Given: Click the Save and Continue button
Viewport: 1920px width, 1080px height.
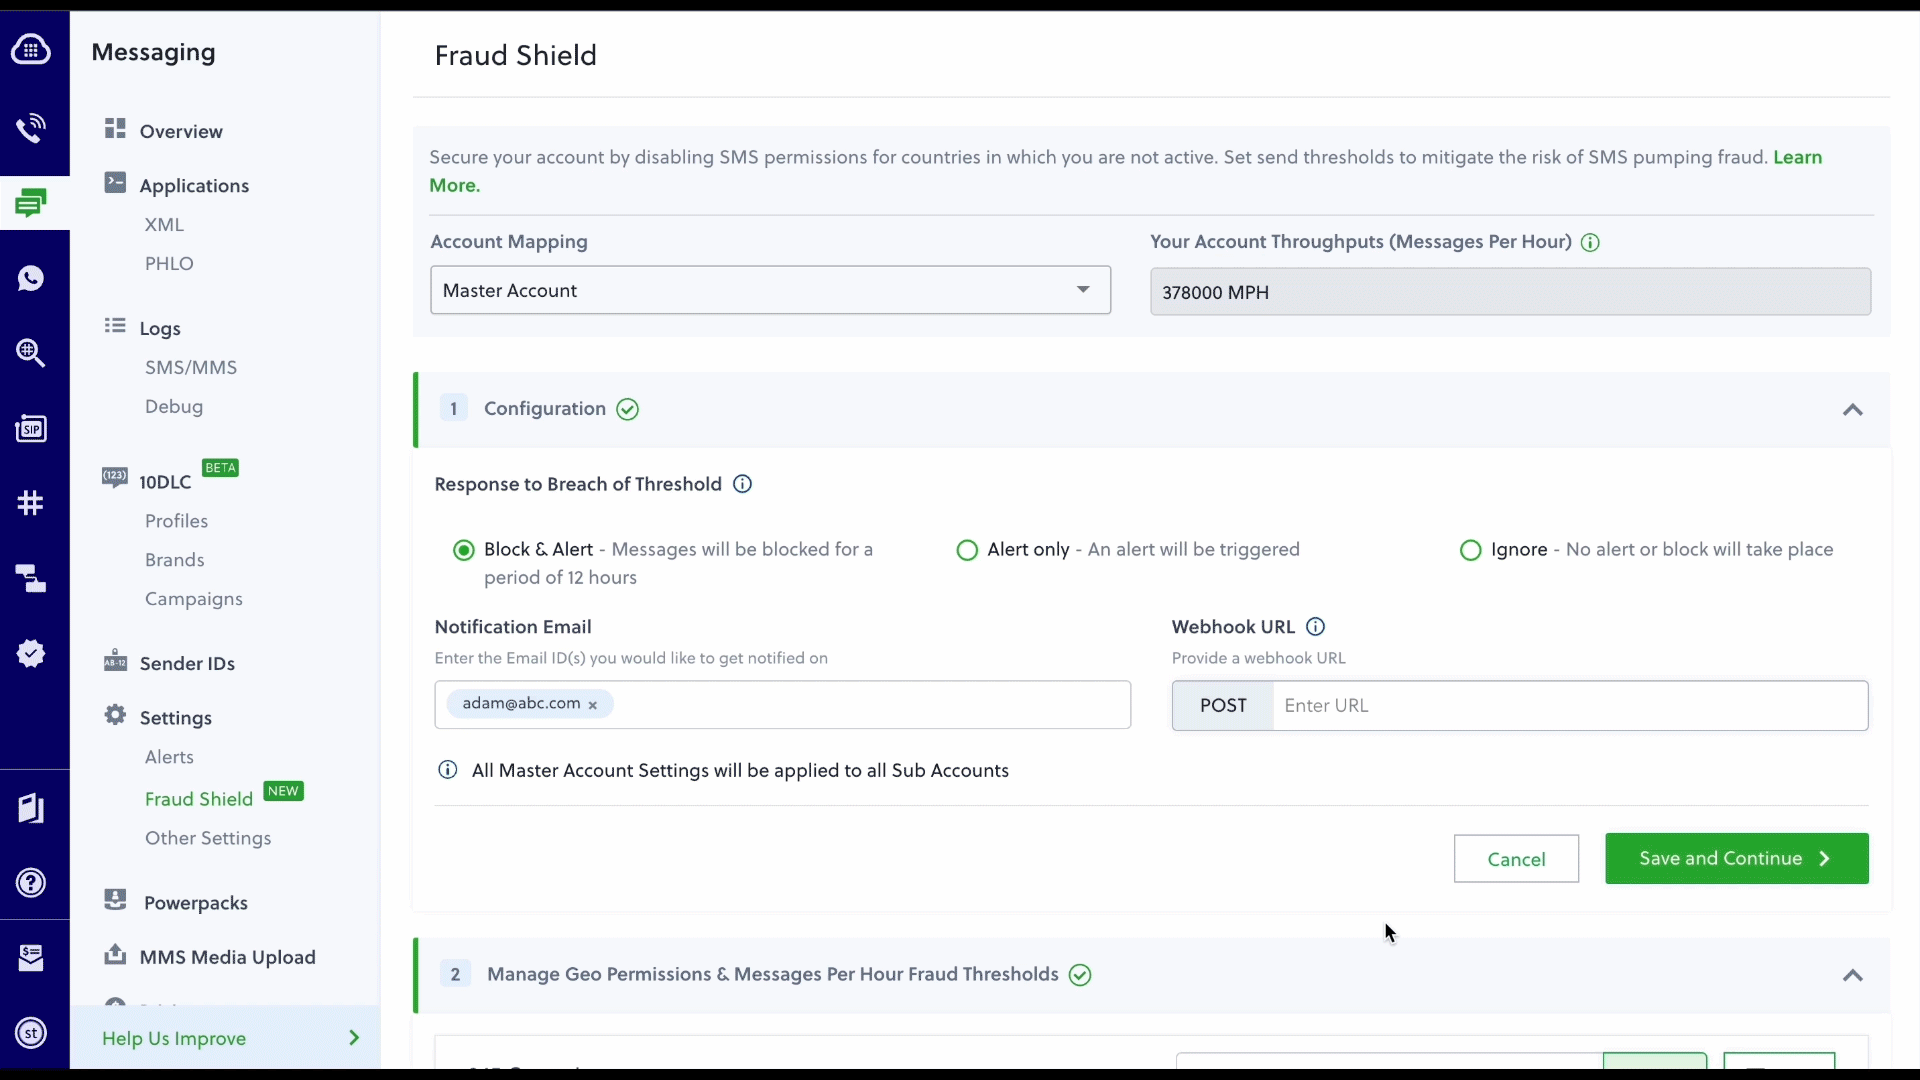Looking at the screenshot, I should [x=1735, y=858].
